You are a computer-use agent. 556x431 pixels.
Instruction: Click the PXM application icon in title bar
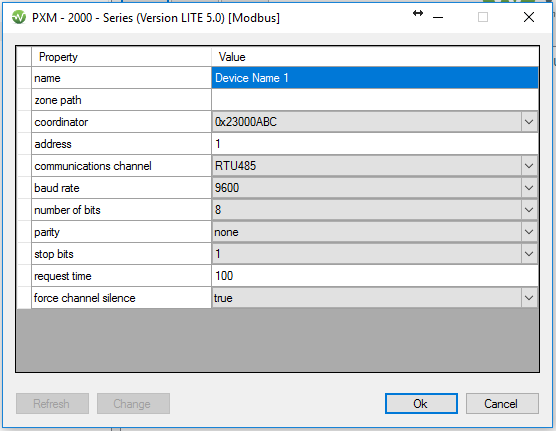click(19, 17)
